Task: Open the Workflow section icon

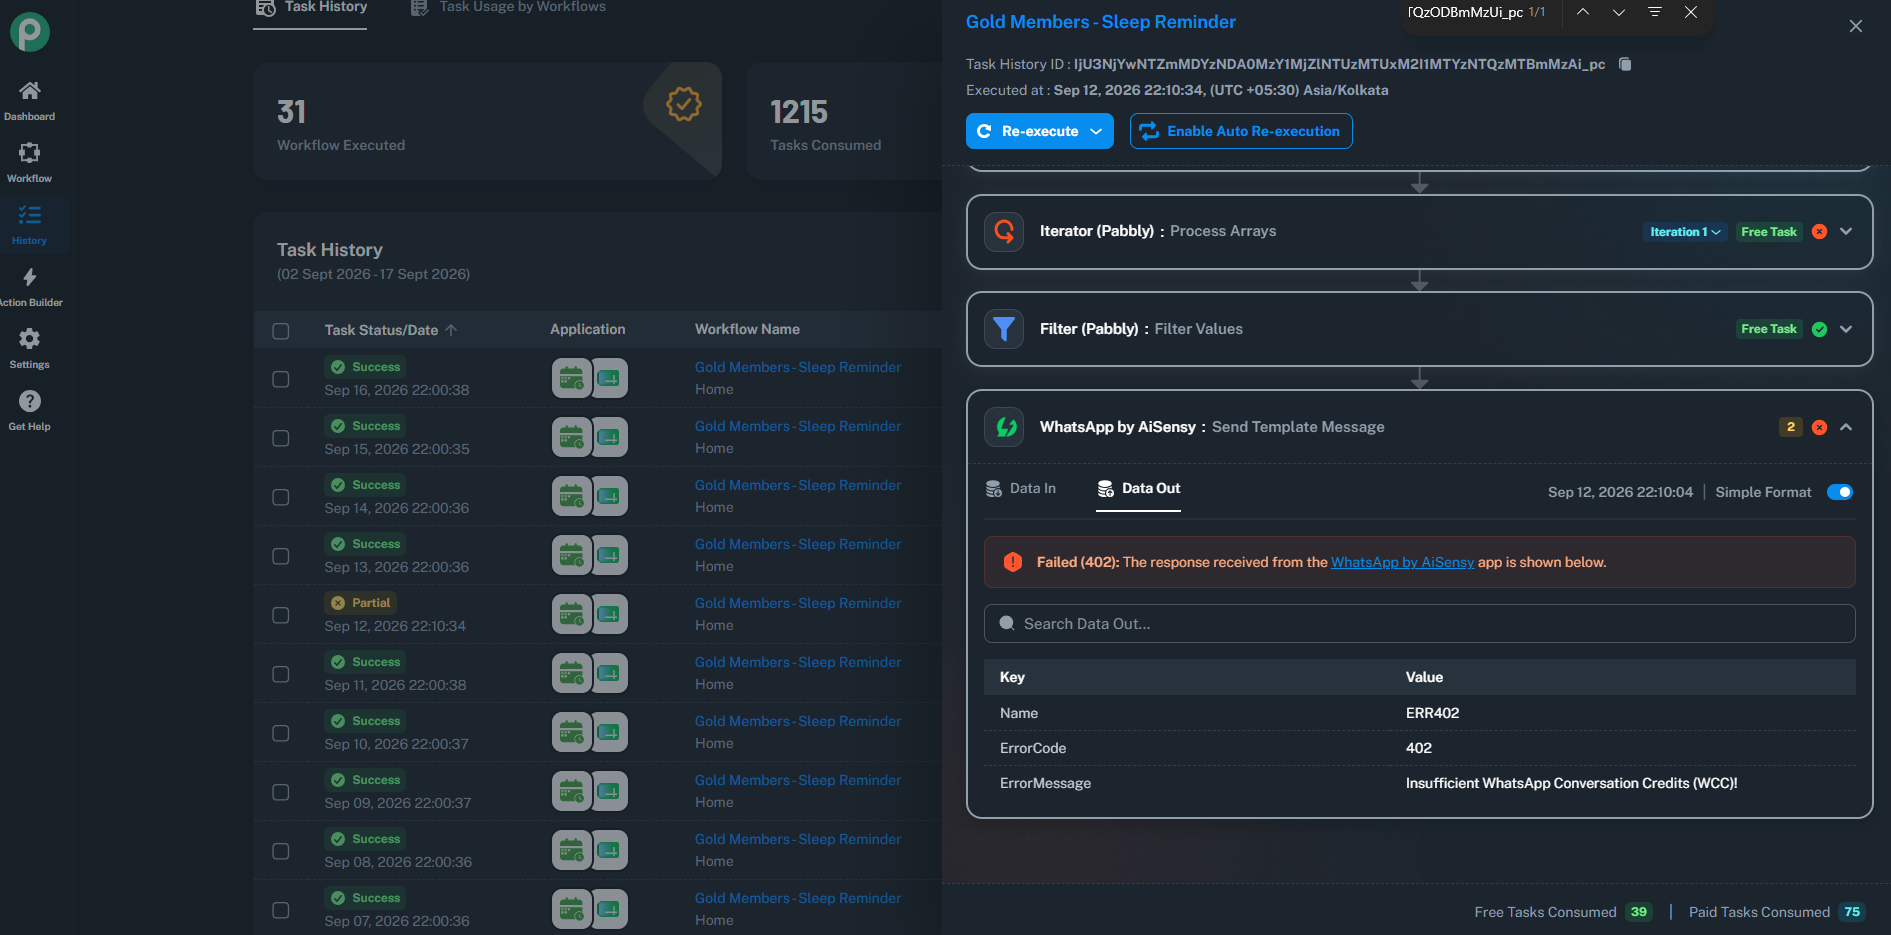Action: (29, 153)
